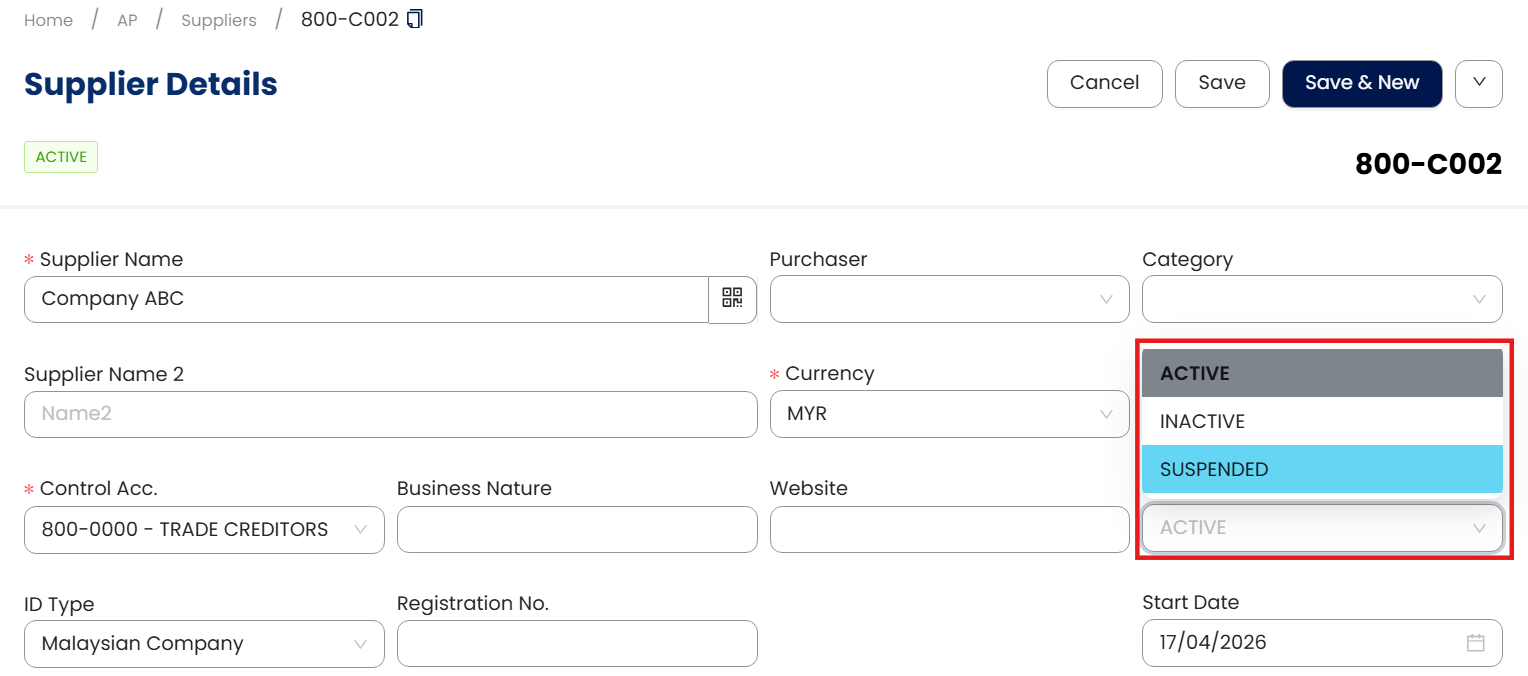
Task: Click into the Website input field
Action: pyautogui.click(x=949, y=530)
